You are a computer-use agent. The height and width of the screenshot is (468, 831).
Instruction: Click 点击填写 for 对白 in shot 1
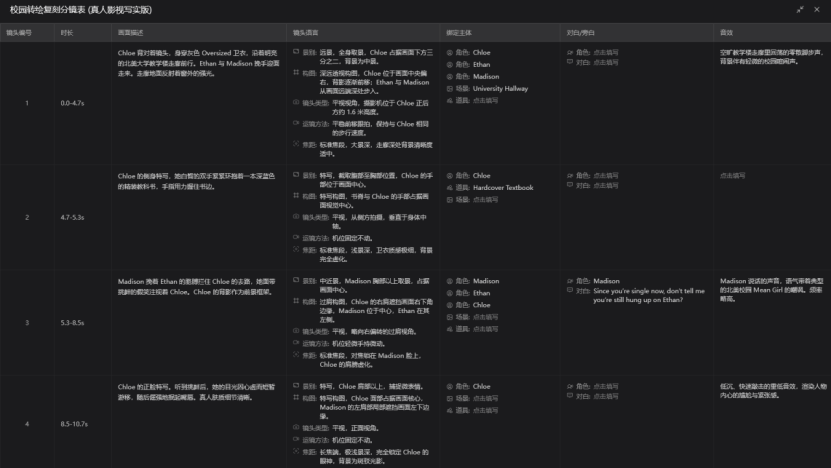tap(606, 62)
